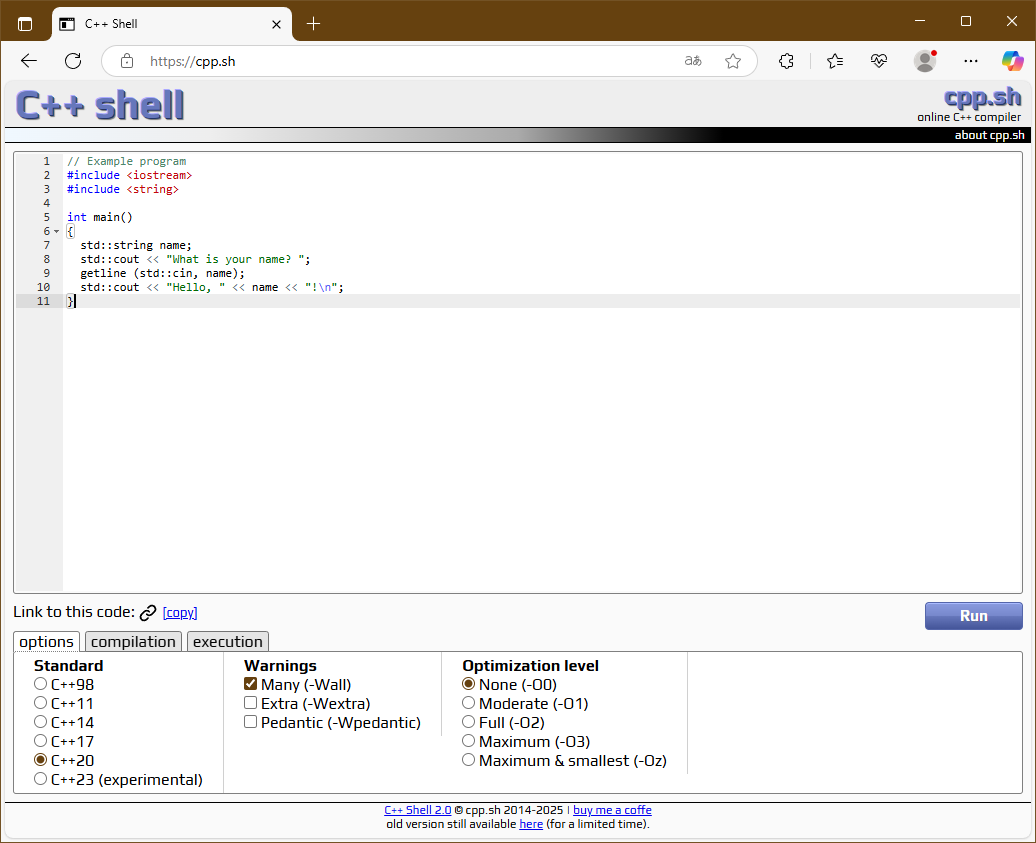The image size is (1036, 843).
Task: Click the getline code line
Action: click(162, 273)
